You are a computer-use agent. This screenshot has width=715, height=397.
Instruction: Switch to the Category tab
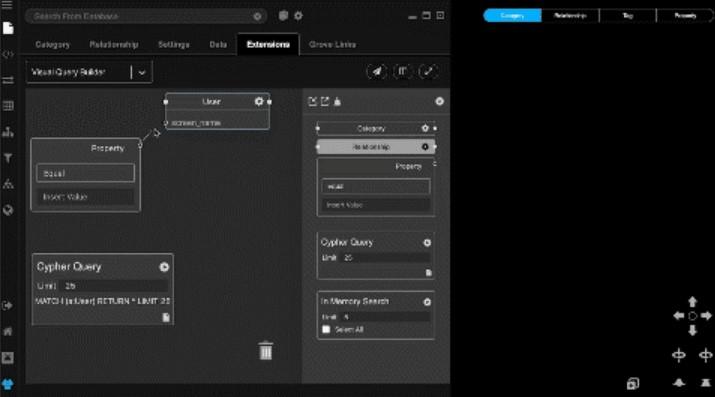coord(53,45)
